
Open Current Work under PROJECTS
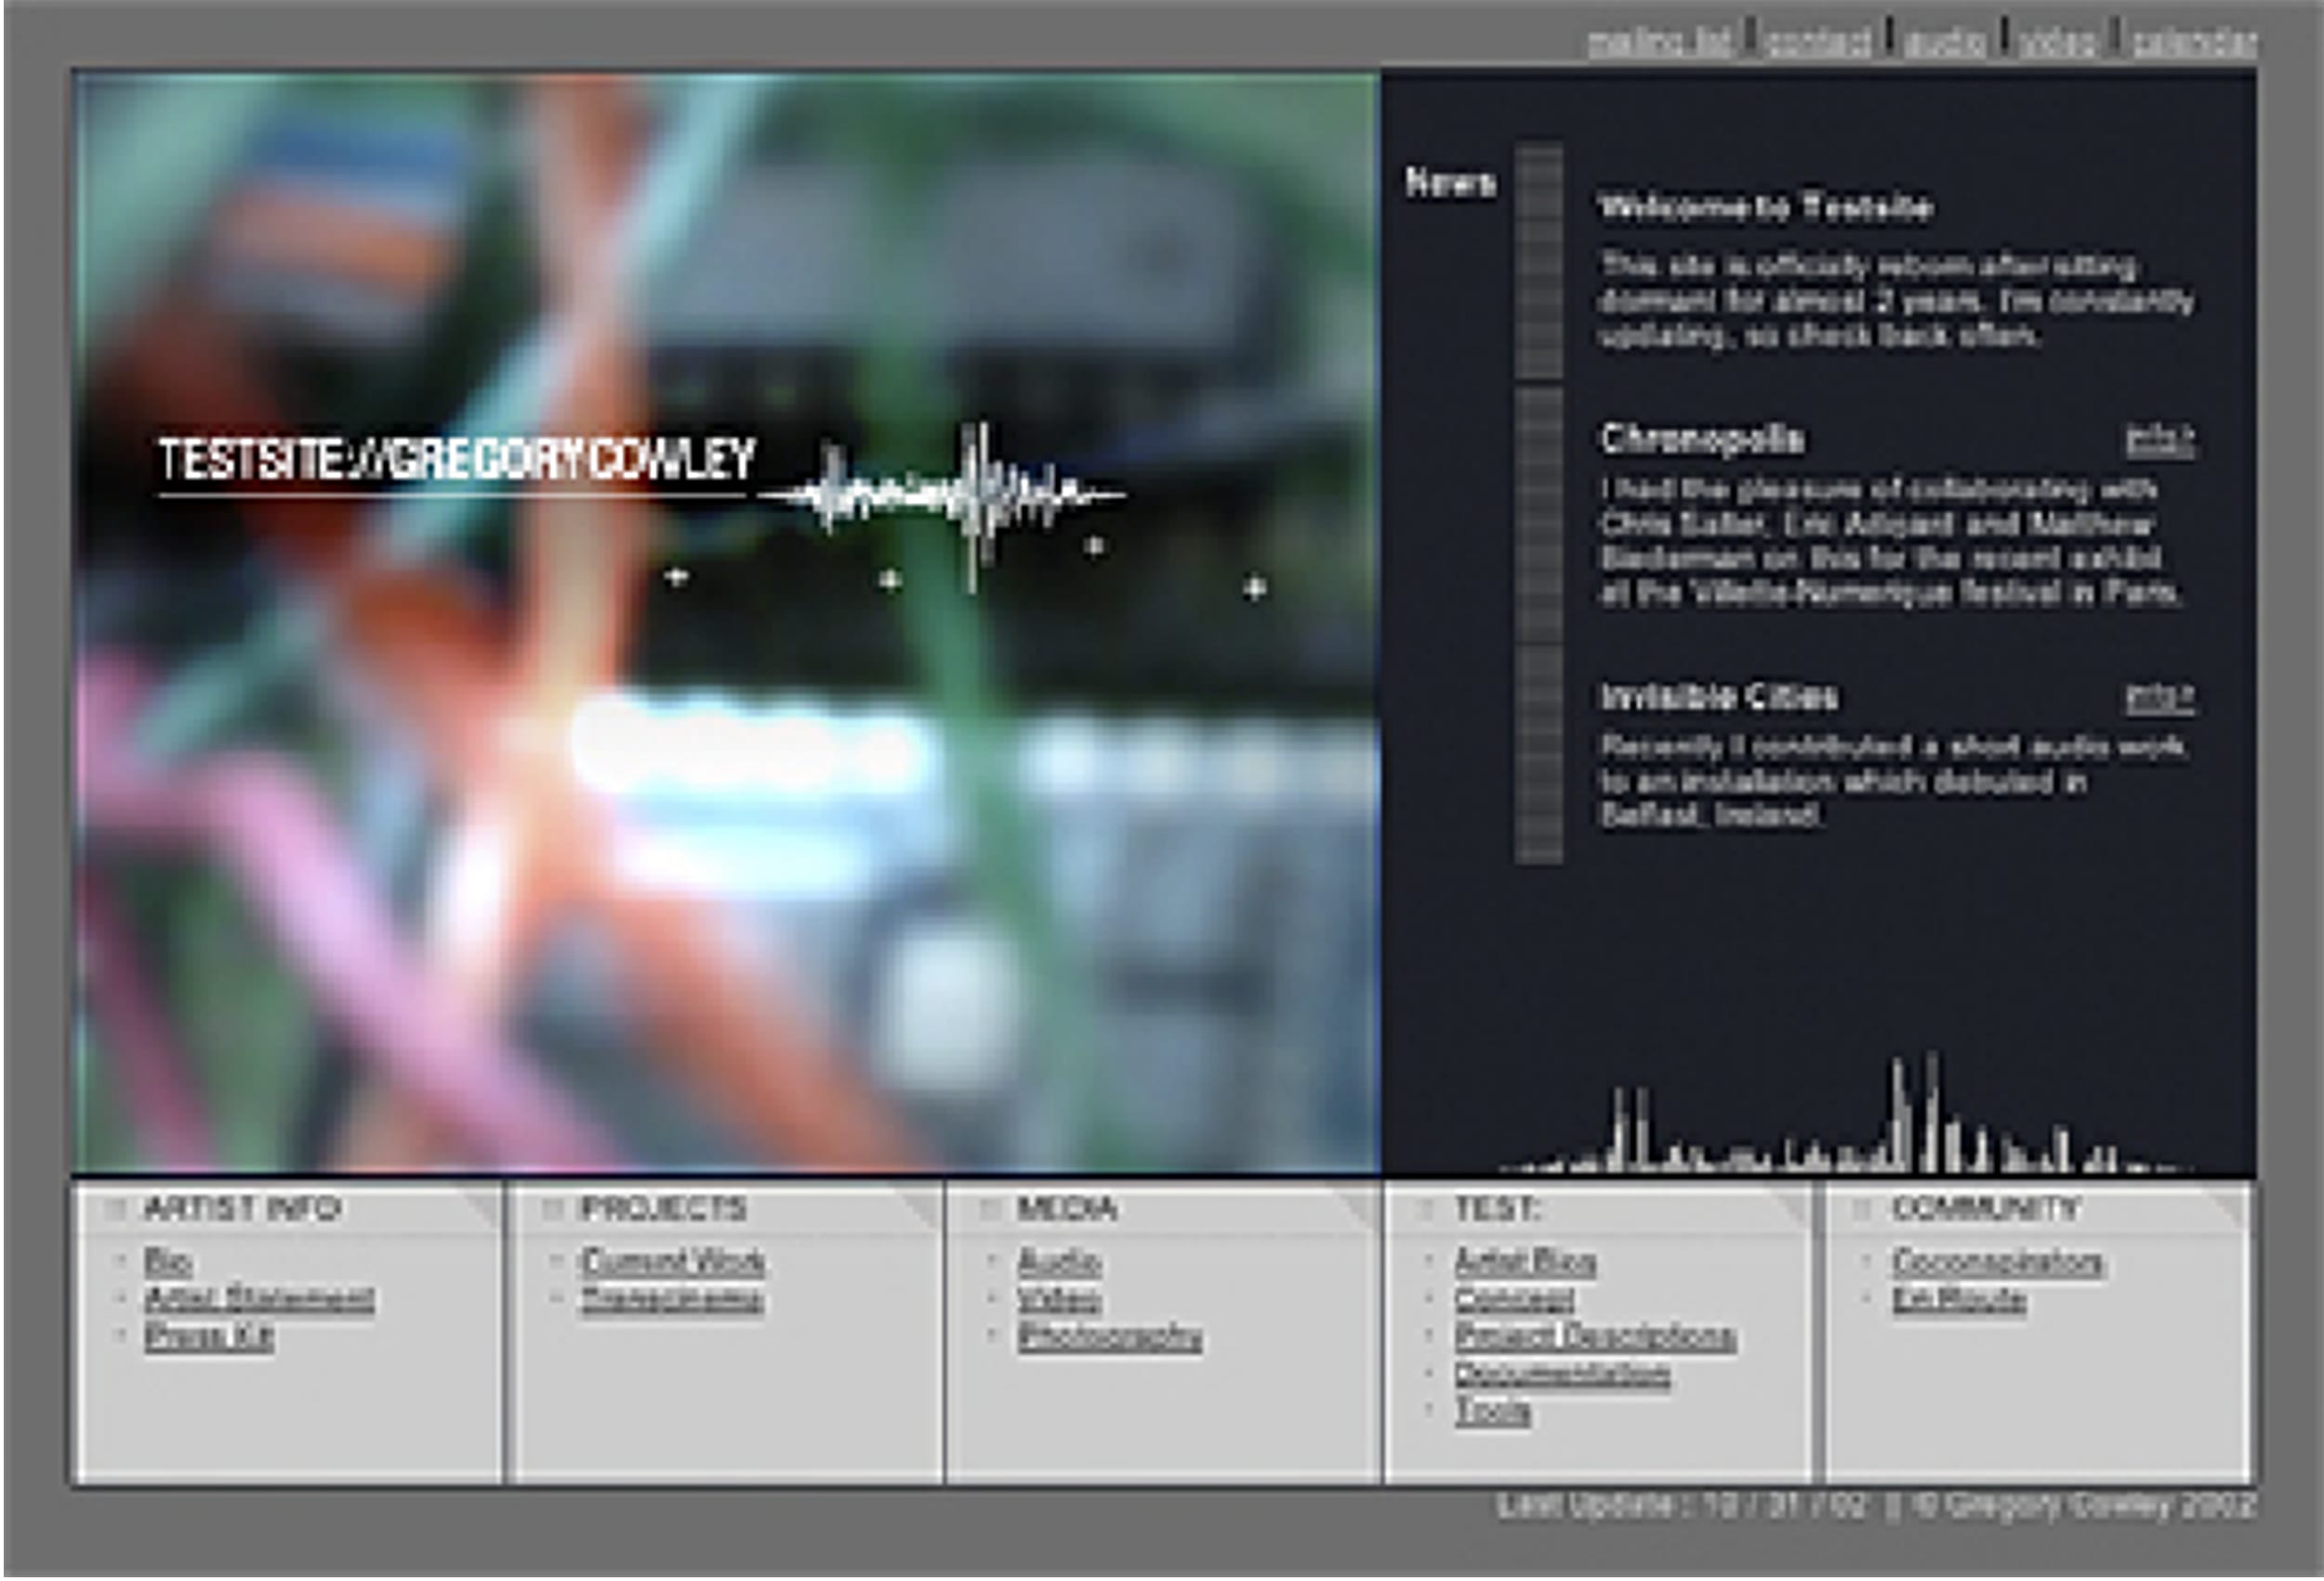tap(673, 1262)
